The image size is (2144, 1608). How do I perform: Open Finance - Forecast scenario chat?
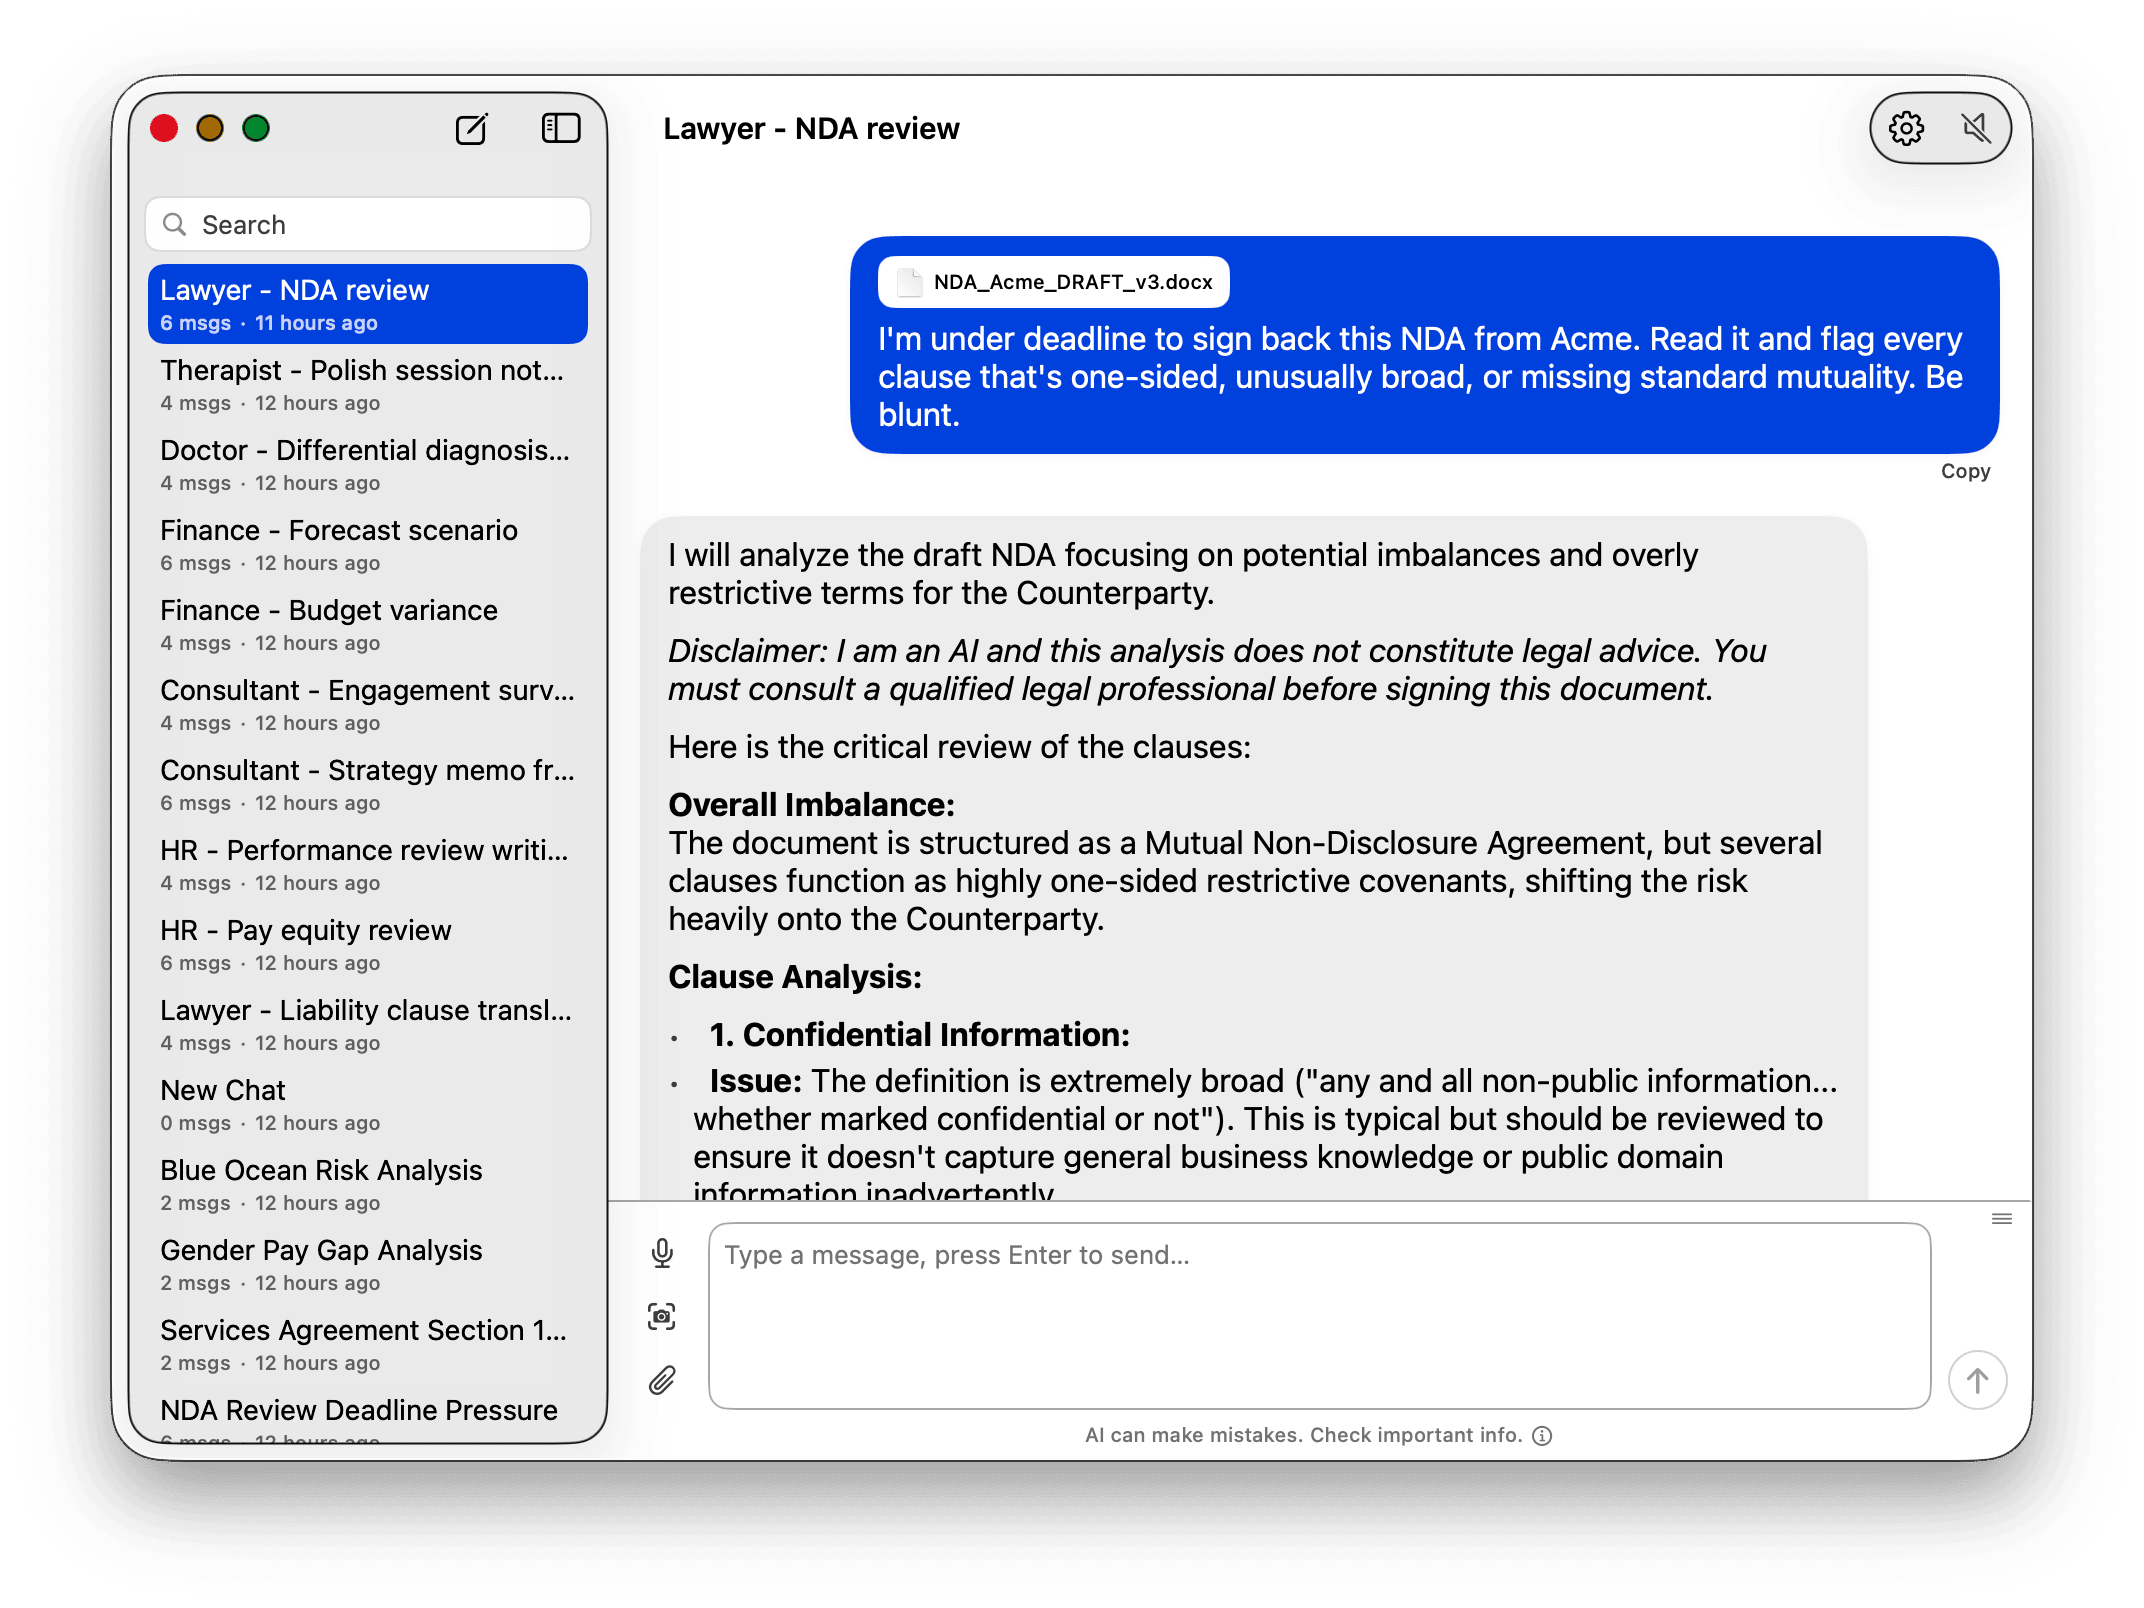tap(368, 544)
